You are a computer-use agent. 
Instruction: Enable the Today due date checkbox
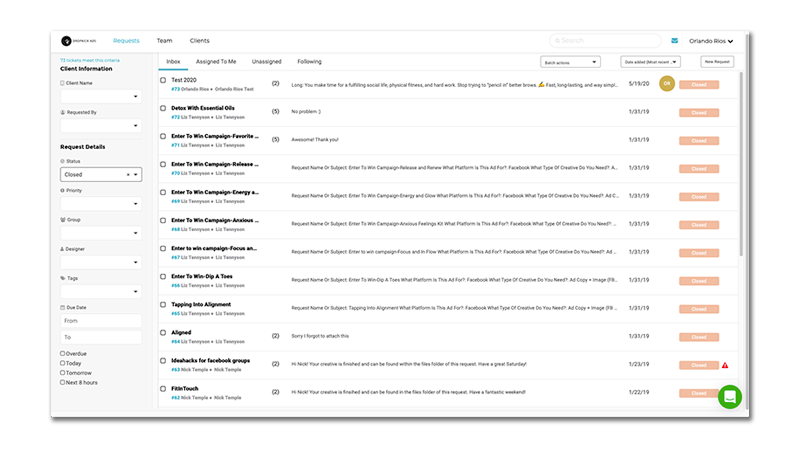tap(63, 363)
